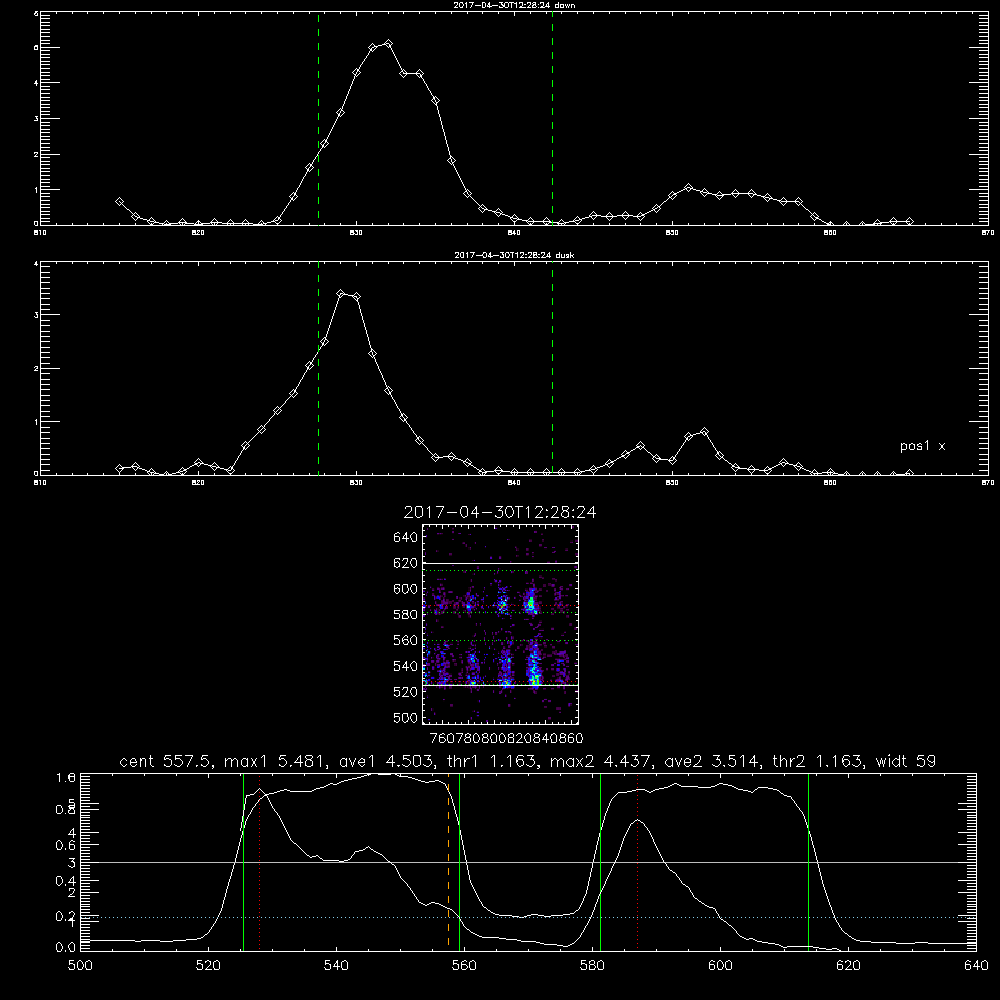Click y-axis label 560 beside the detector image
Viewport: 1000px width, 1000px height.
[x=405, y=640]
